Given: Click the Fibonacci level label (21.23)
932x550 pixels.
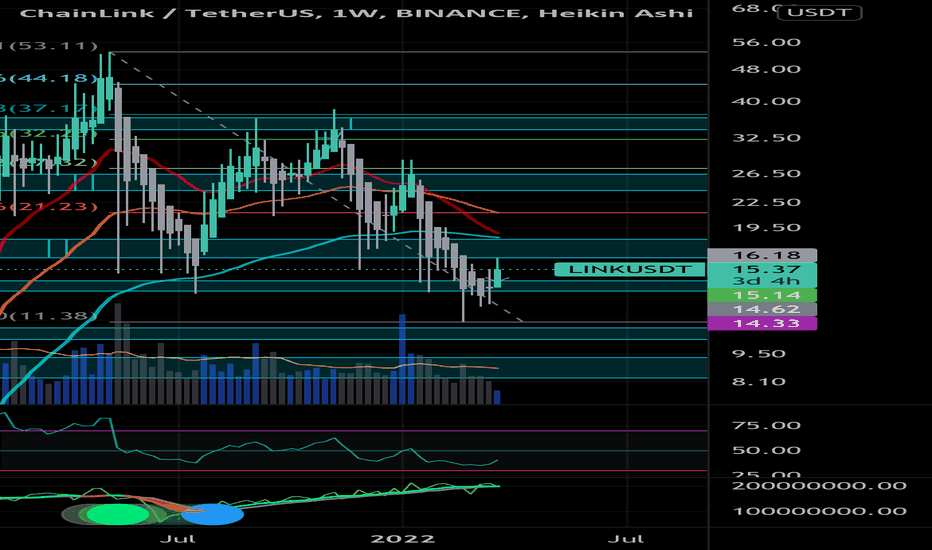Looking at the screenshot, I should pos(48,206).
